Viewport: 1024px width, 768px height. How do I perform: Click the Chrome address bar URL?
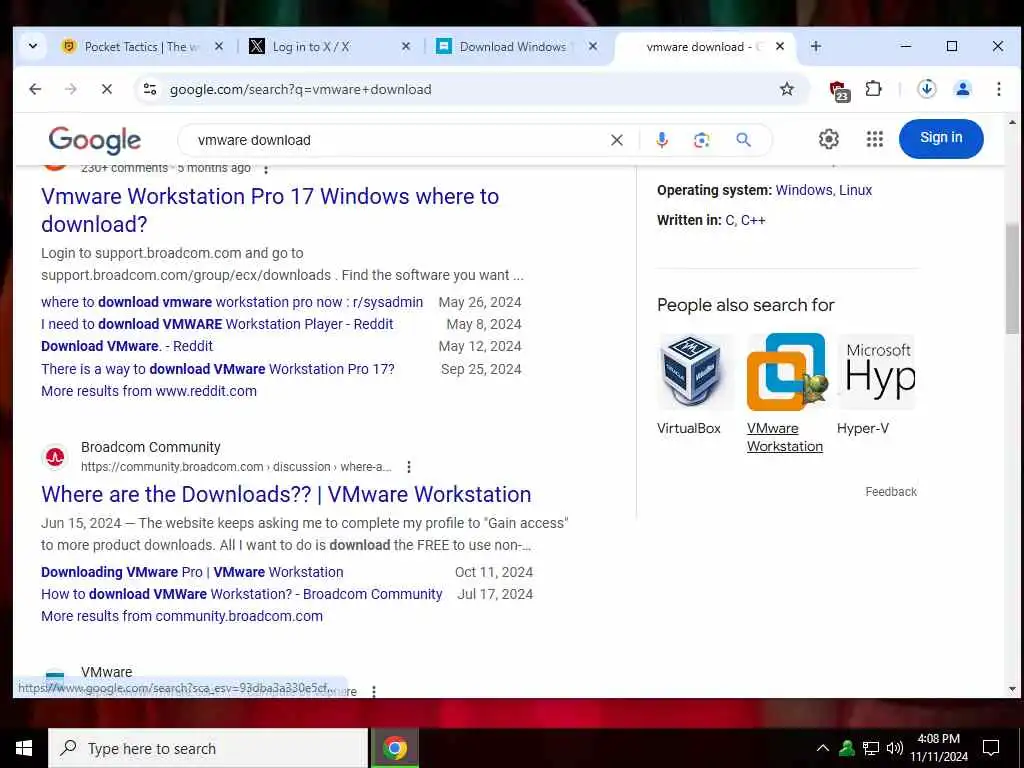pyautogui.click(x=300, y=89)
